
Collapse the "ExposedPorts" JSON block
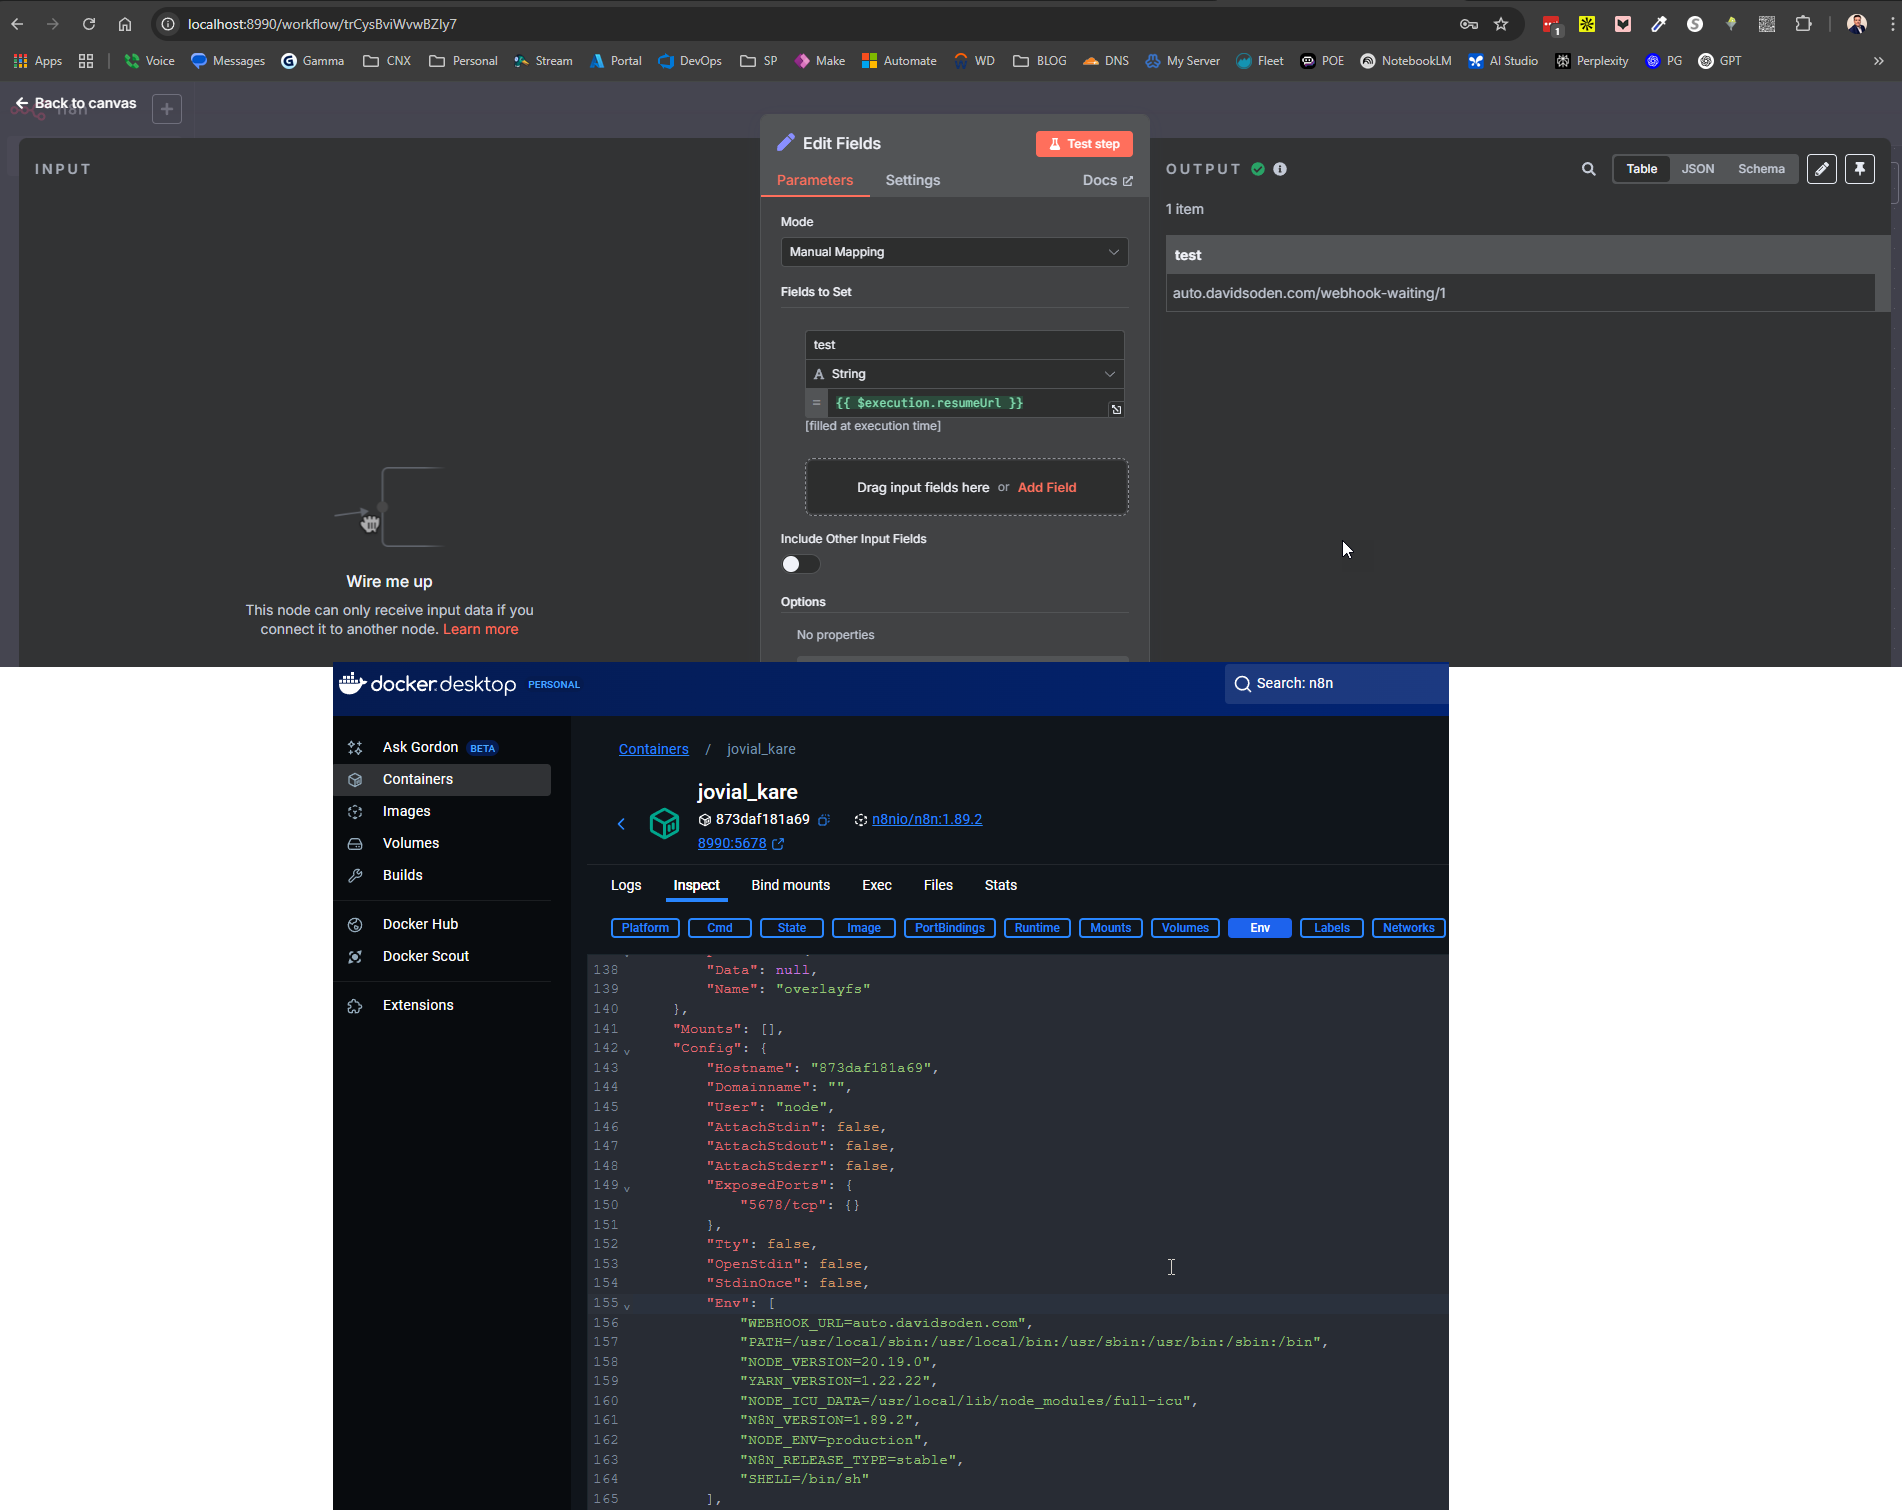coord(627,1188)
